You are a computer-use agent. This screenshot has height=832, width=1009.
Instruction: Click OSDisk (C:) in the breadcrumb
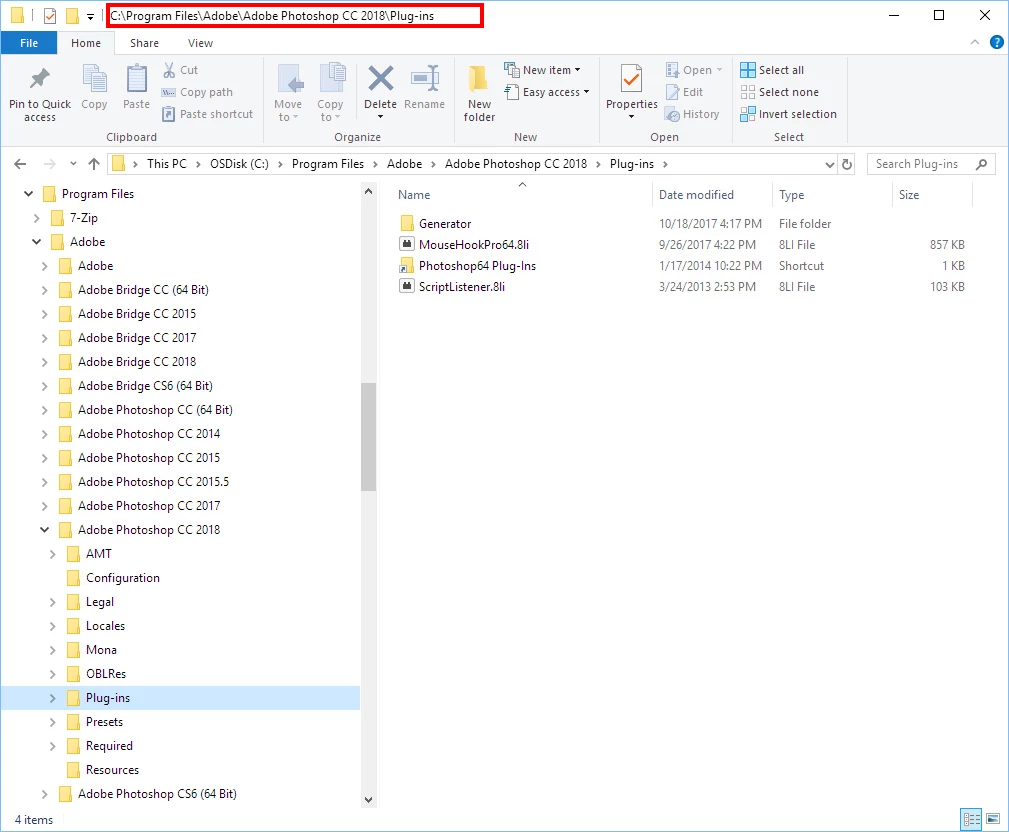tap(239, 164)
